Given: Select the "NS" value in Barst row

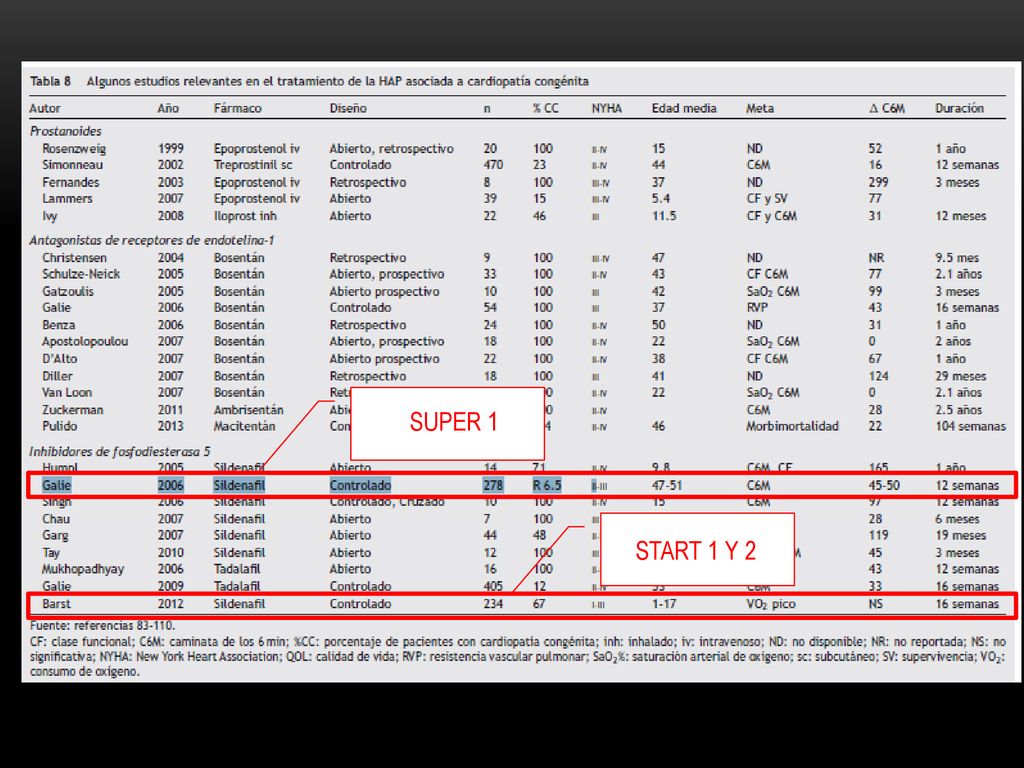Looking at the screenshot, I should (876, 604).
